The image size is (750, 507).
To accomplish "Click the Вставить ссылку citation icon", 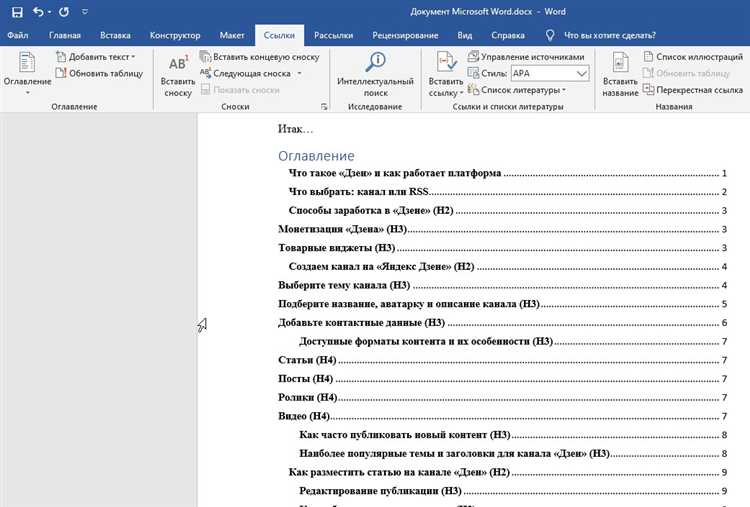I will 447,62.
